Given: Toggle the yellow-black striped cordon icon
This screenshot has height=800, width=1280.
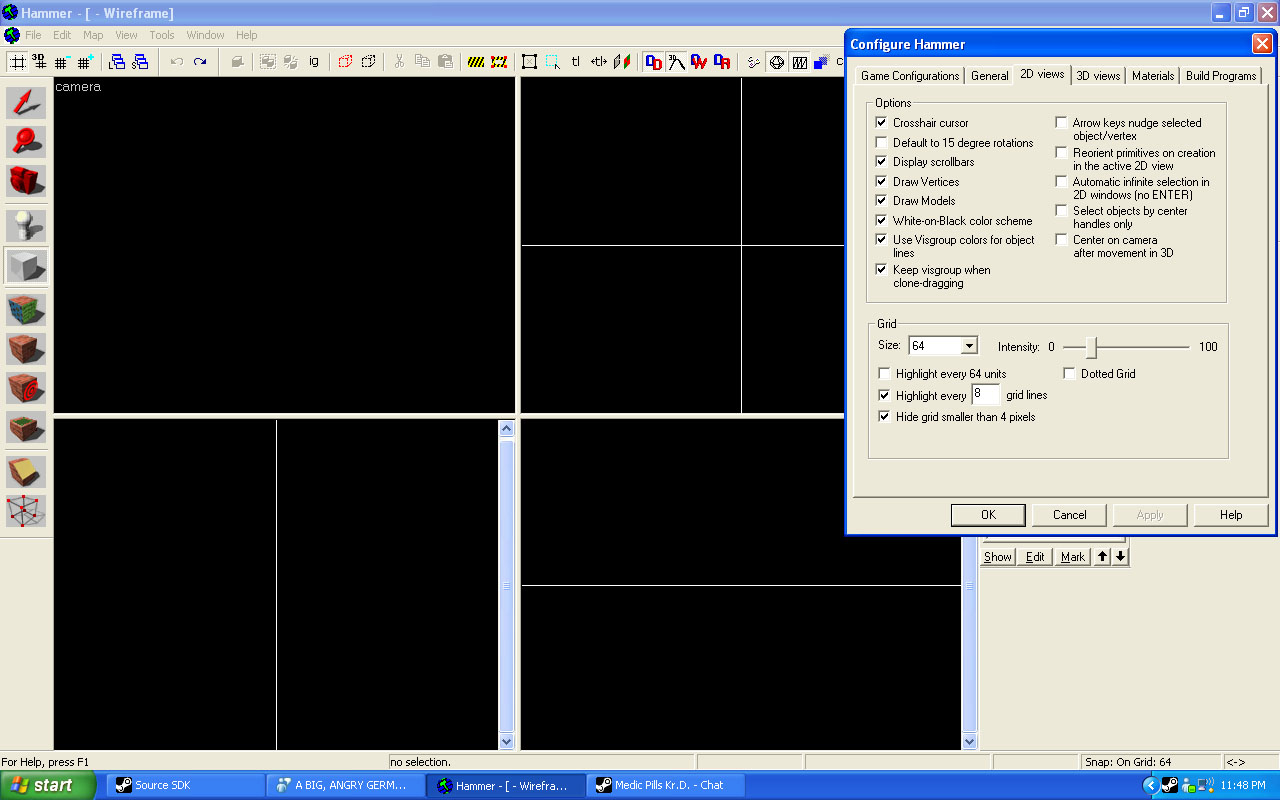Looking at the screenshot, I should click(476, 62).
